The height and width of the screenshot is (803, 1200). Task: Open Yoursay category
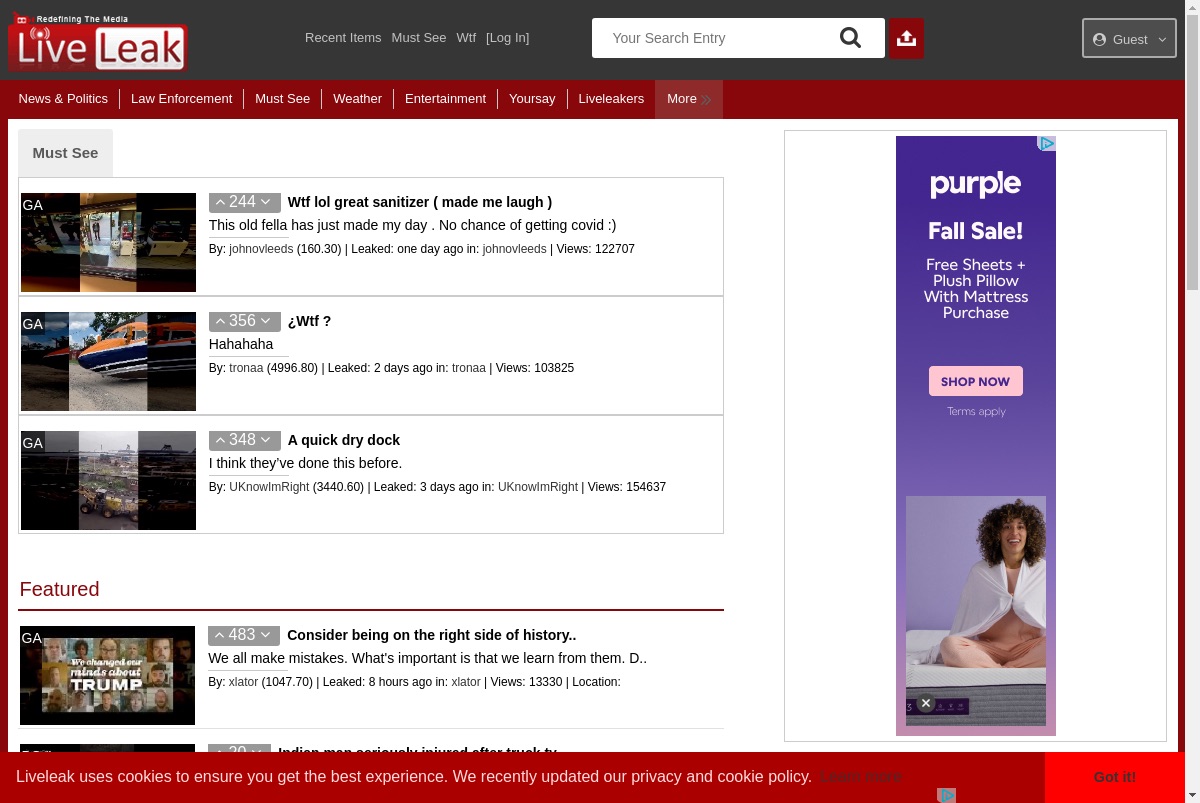click(532, 99)
